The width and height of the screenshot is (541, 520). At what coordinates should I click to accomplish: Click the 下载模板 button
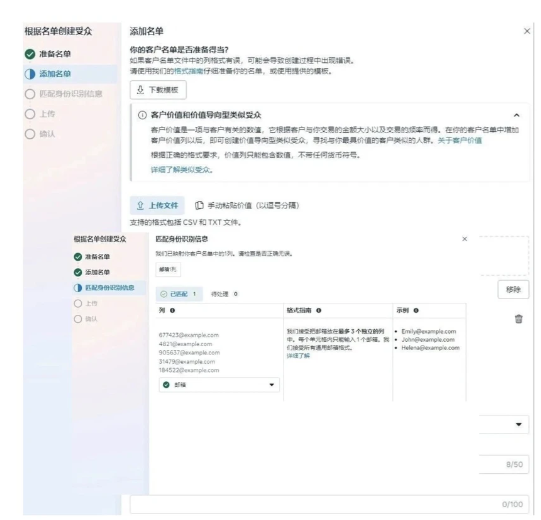pos(158,90)
